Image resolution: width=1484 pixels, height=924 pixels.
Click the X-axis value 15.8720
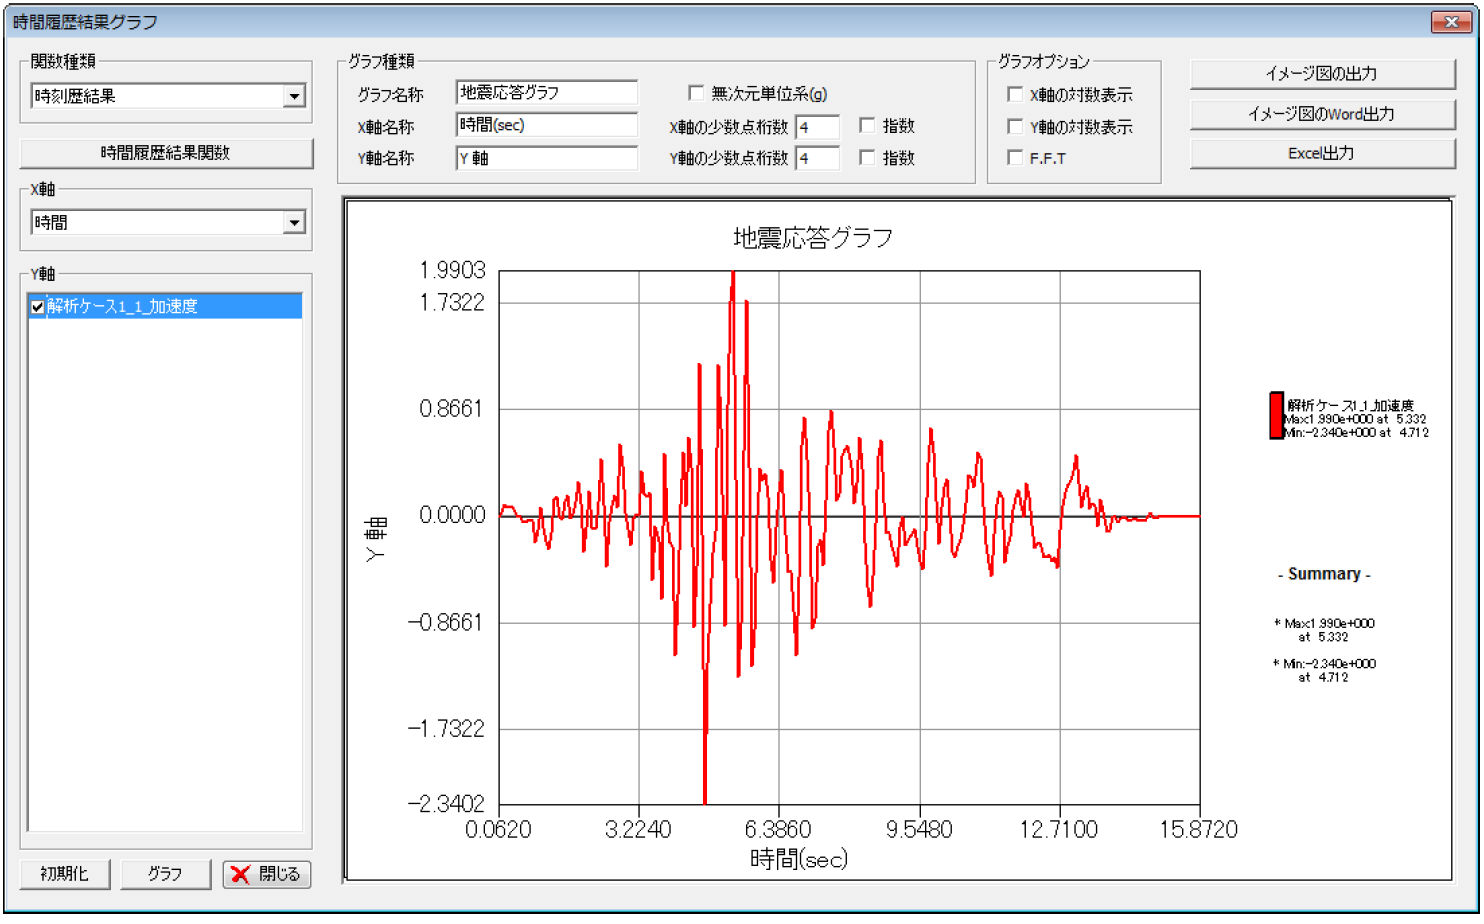[x=1198, y=829]
